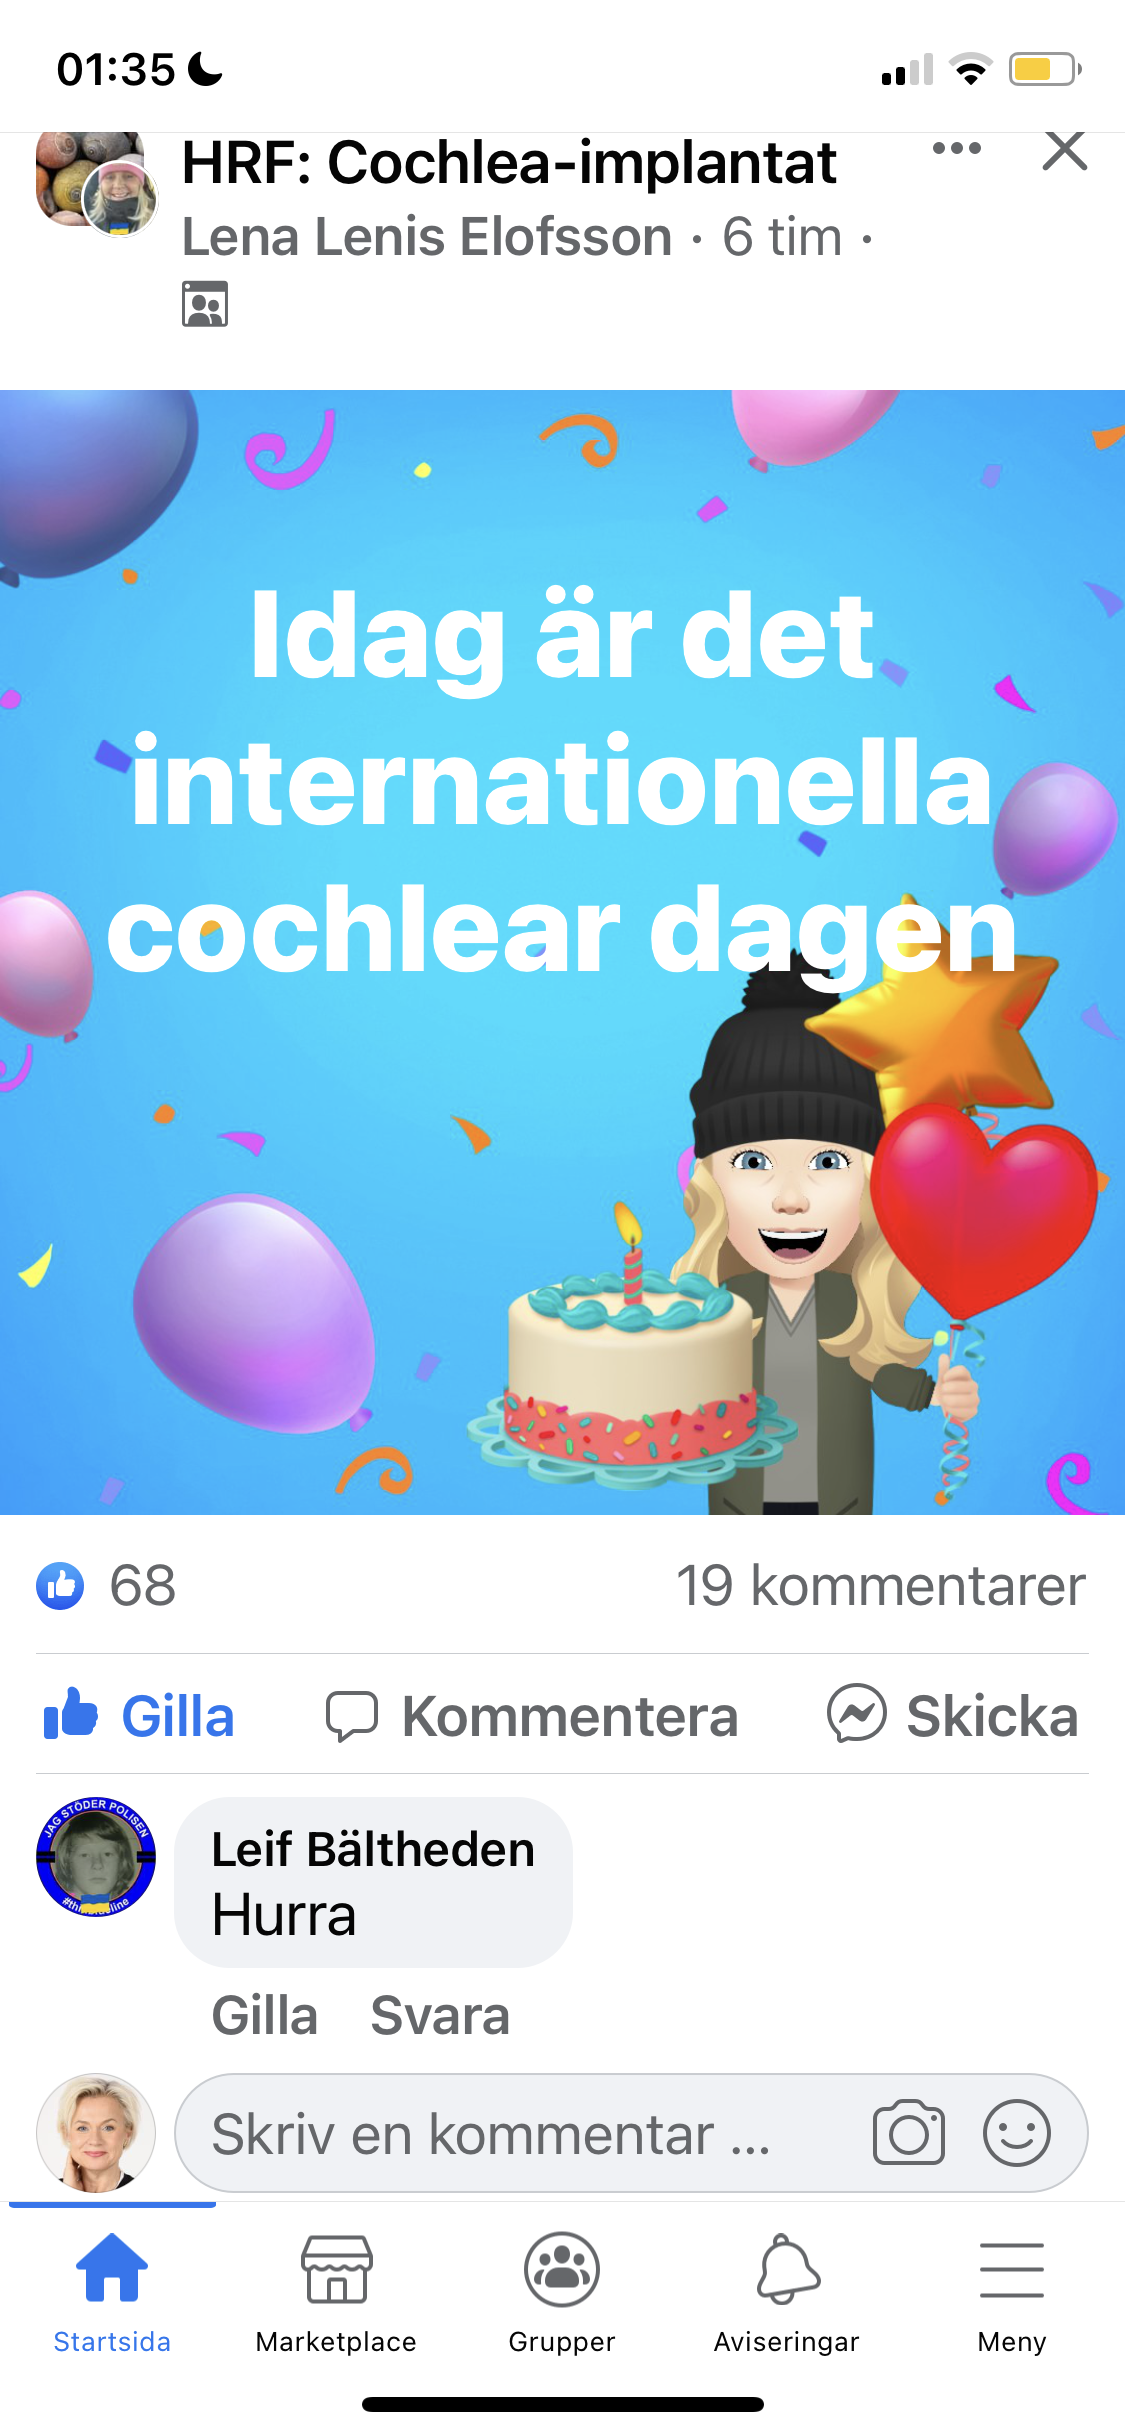The height and width of the screenshot is (2436, 1125).
Task: Tap the group members icon under author name
Action: 205,304
